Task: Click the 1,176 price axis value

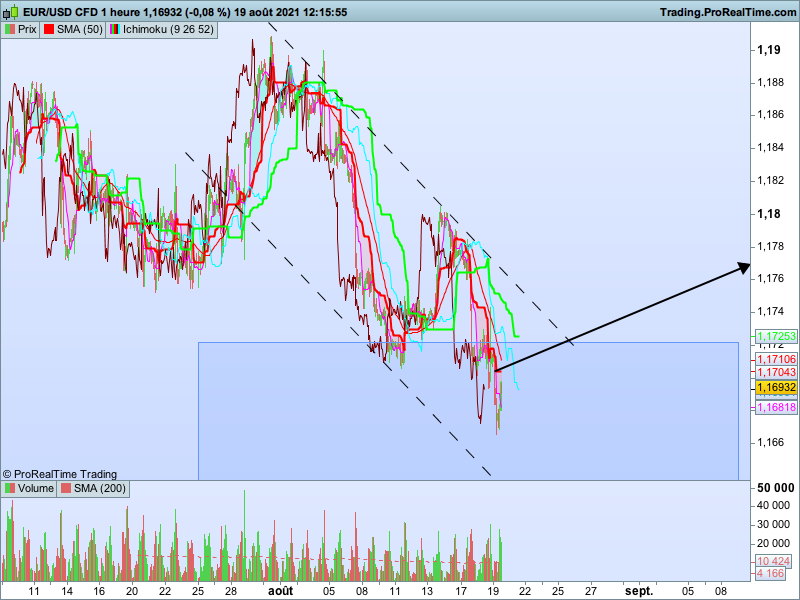Action: [770, 279]
